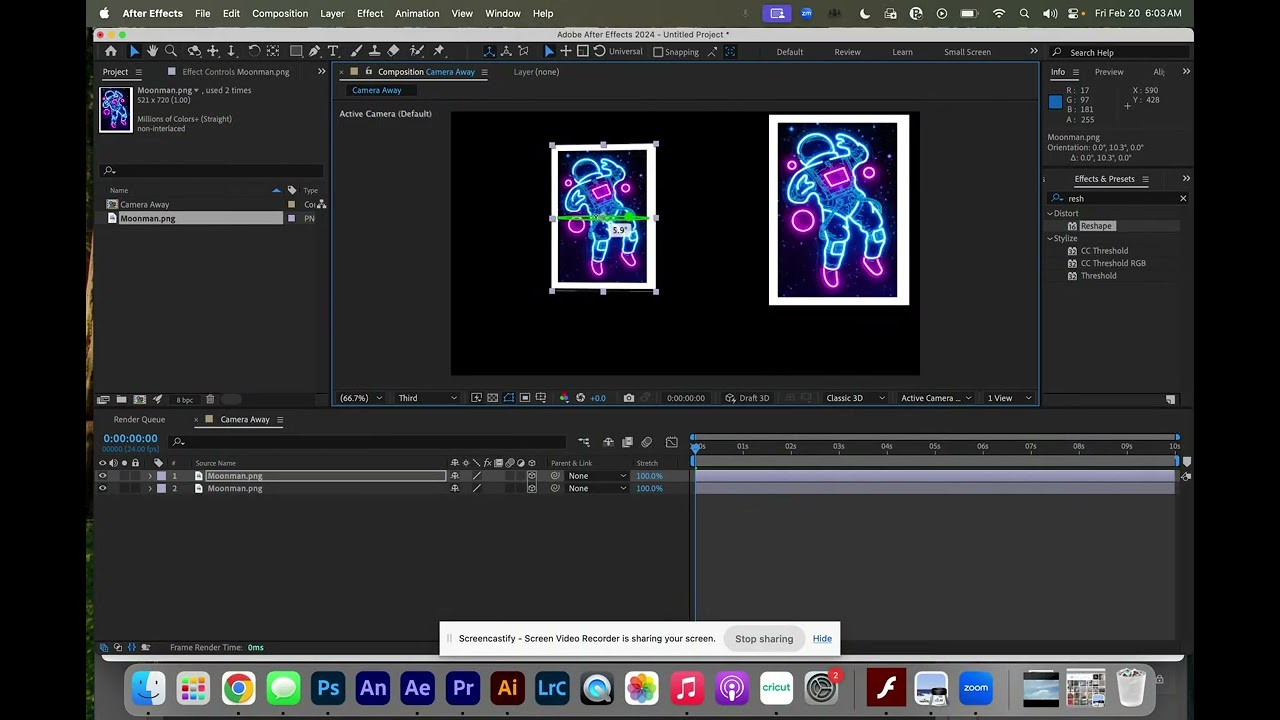Open the 1 View layout dropdown

(x=1009, y=398)
